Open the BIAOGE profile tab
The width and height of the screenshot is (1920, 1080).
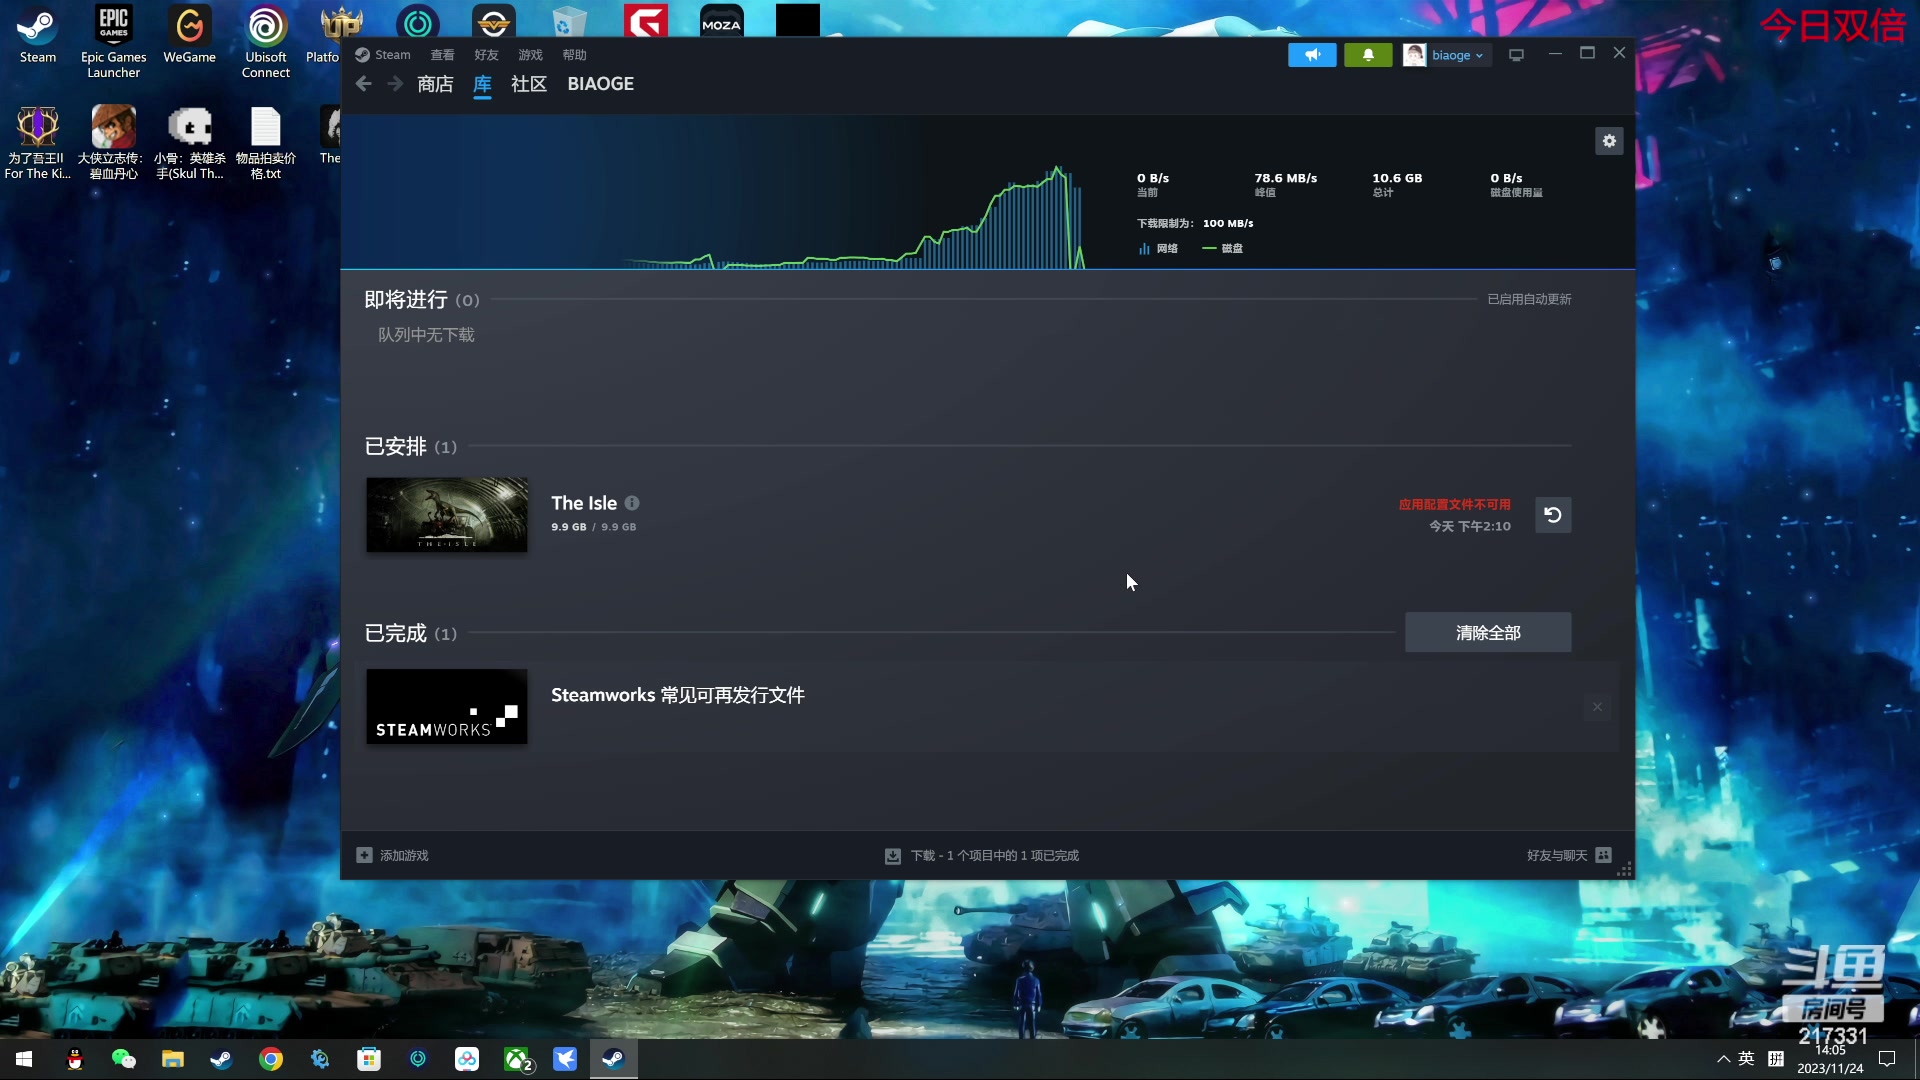pyautogui.click(x=601, y=84)
